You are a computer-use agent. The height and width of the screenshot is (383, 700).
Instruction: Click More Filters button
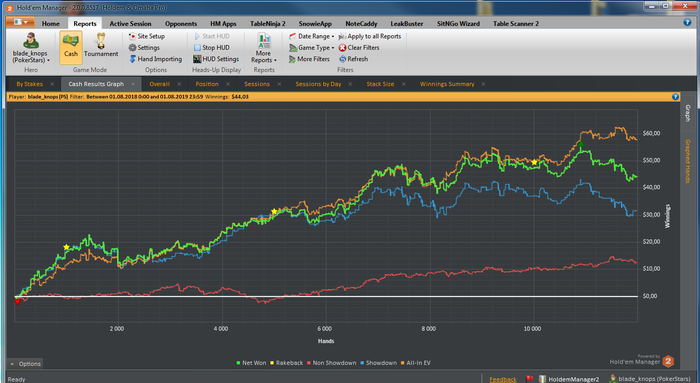click(x=309, y=59)
